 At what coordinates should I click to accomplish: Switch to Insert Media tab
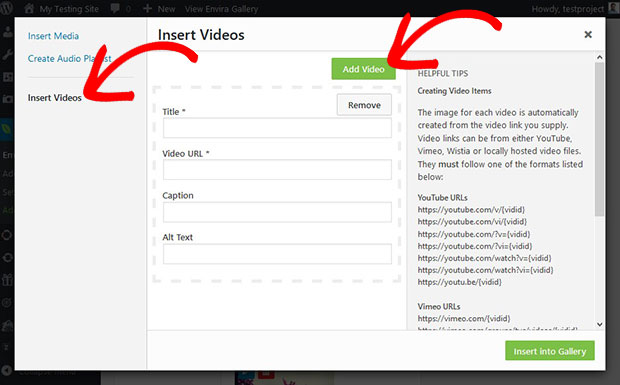pyautogui.click(x=53, y=36)
